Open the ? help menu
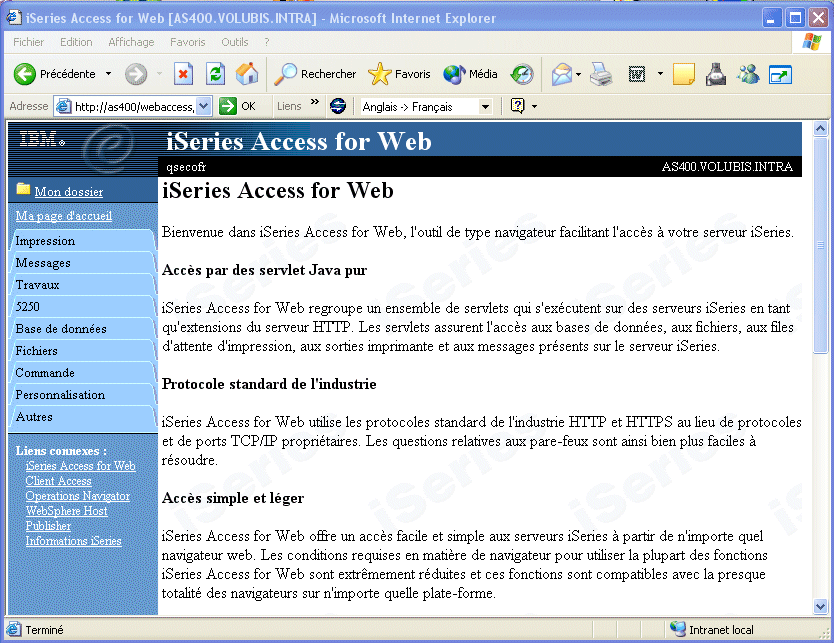The width and height of the screenshot is (834, 643). (266, 42)
